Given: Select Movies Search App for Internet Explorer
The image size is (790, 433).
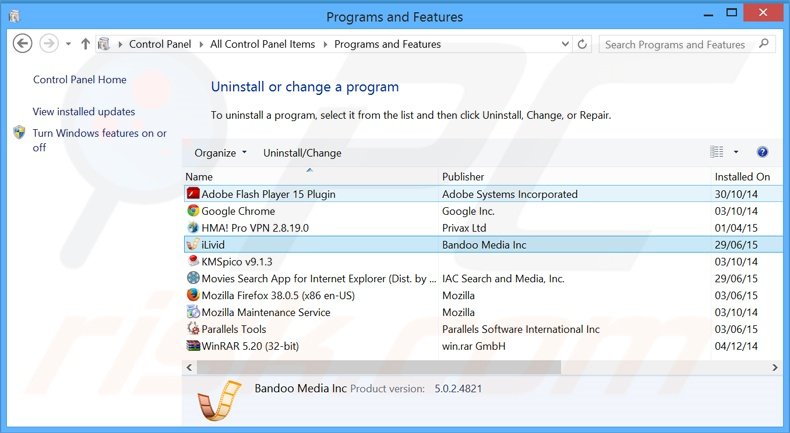Looking at the screenshot, I should point(483,278).
